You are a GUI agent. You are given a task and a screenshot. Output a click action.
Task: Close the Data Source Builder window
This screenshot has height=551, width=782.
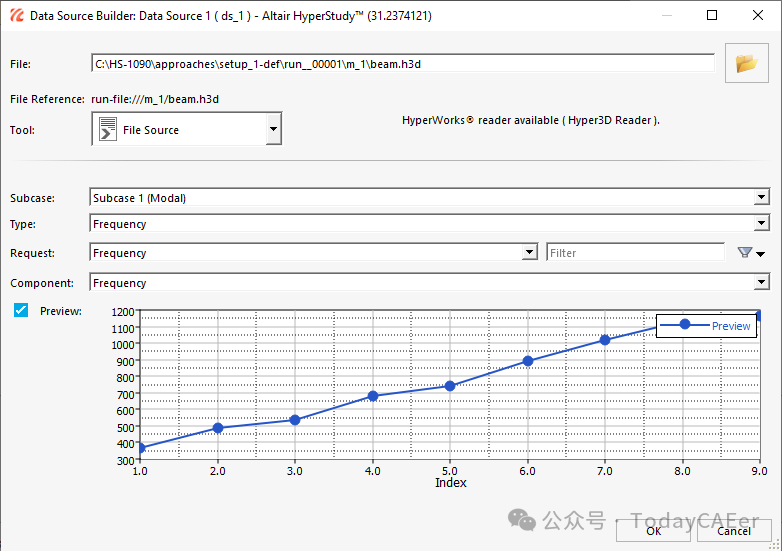tap(758, 15)
